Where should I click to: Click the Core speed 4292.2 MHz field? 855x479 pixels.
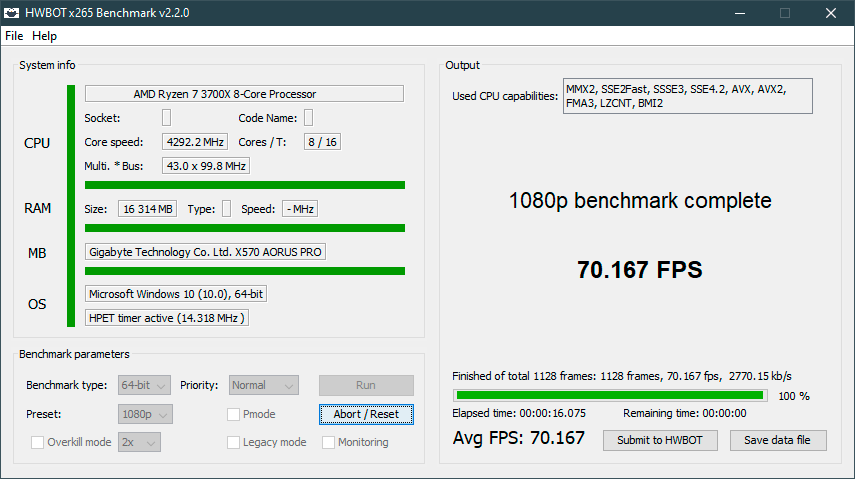195,142
